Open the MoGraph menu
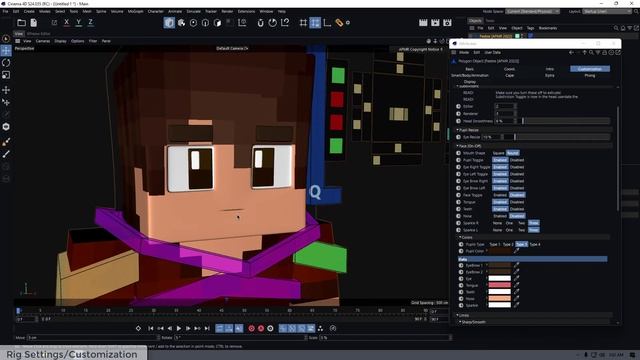This screenshot has width=640, height=360. (136, 11)
